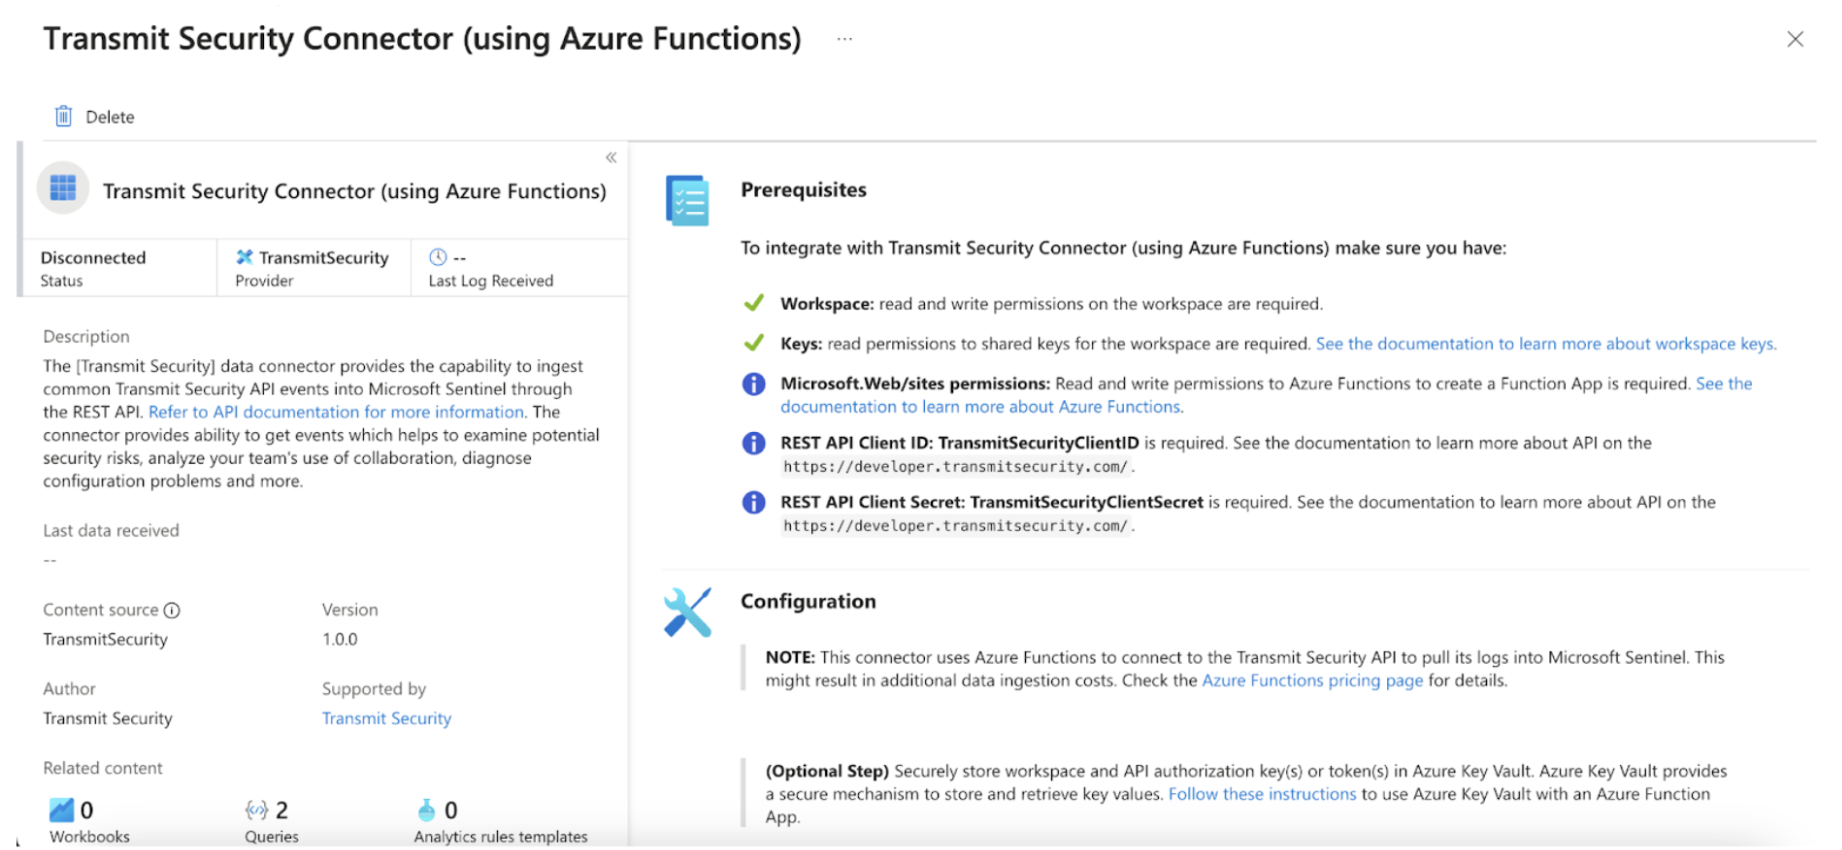This screenshot has width=1842, height=850.
Task: Click the Configuration tools icon
Action: (x=687, y=612)
